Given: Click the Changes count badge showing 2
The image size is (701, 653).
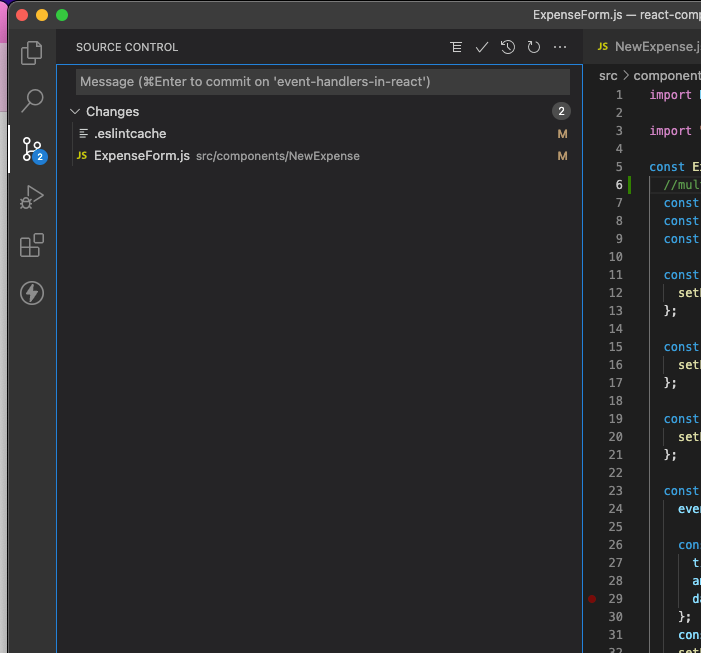Looking at the screenshot, I should [x=561, y=111].
